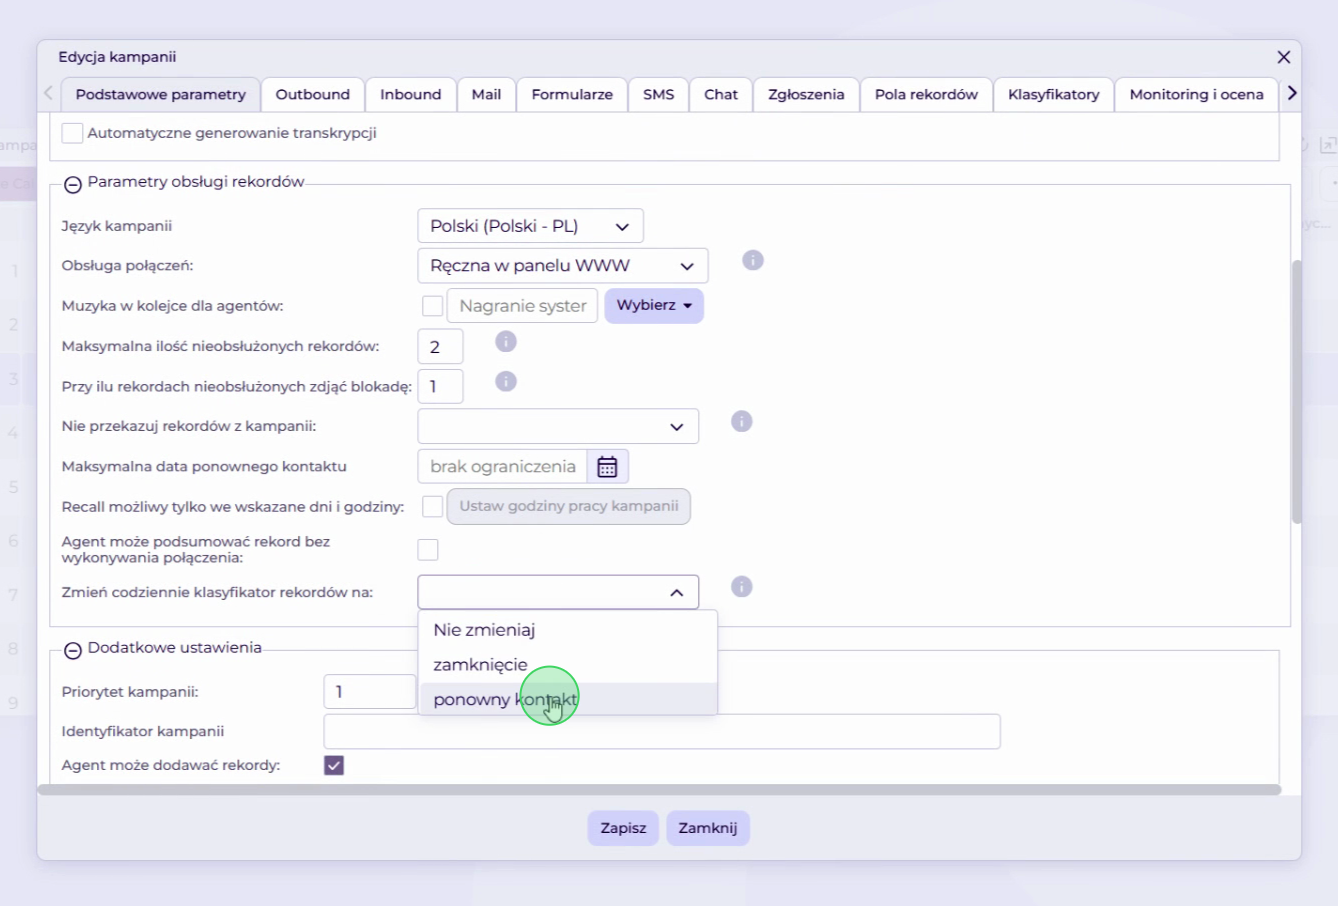Image resolution: width=1338 pixels, height=906 pixels.
Task: Show info for Maksymalna ilość nieobsłużonych rekordów
Action: (506, 342)
